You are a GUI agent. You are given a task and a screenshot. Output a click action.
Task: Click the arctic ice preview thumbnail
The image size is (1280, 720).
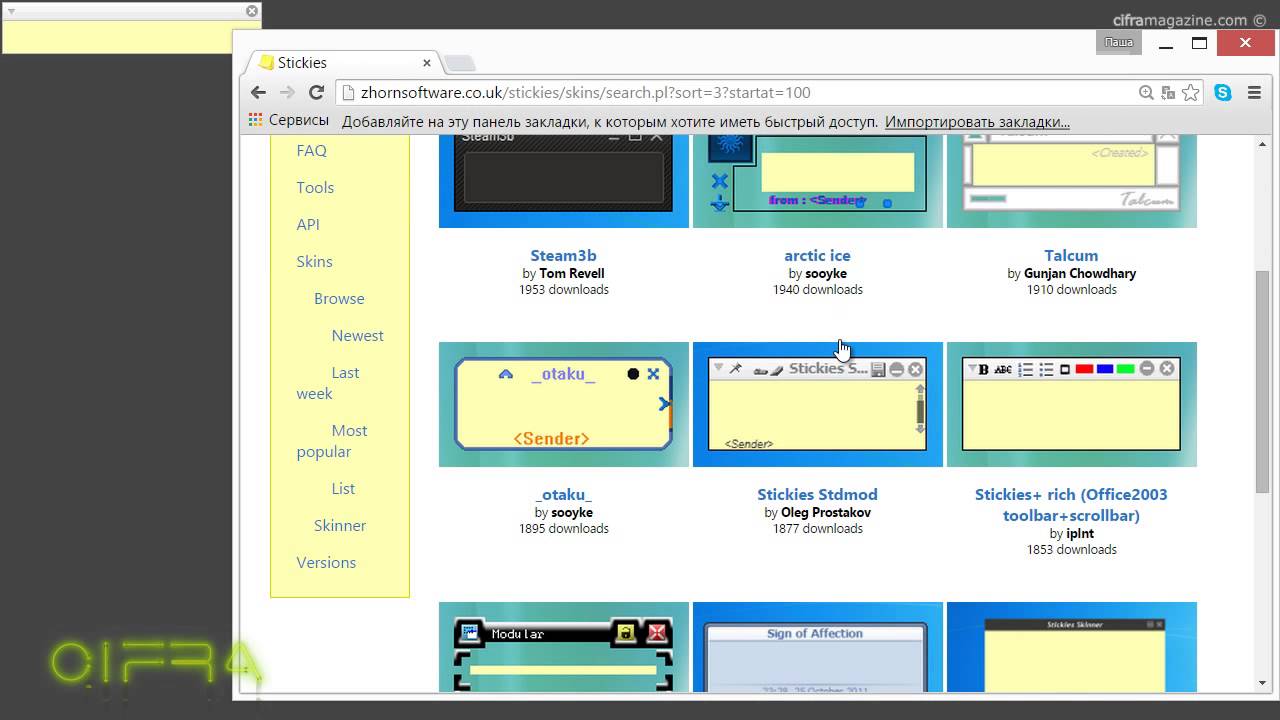pos(818,181)
